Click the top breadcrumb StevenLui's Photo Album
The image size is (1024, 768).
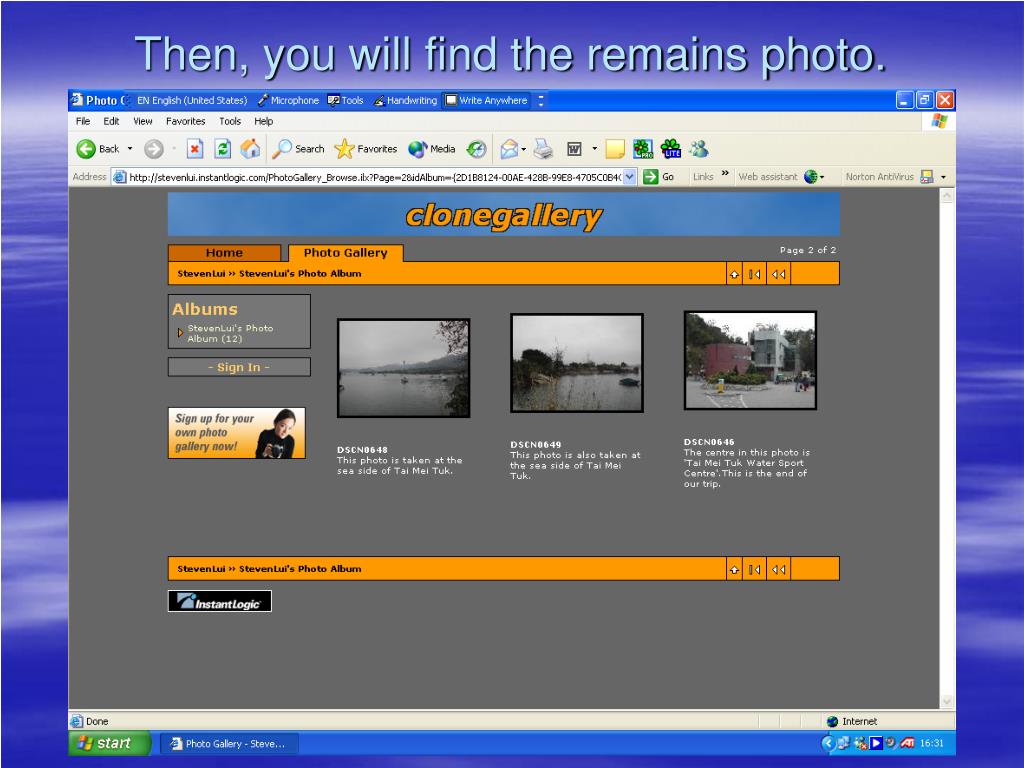click(300, 274)
